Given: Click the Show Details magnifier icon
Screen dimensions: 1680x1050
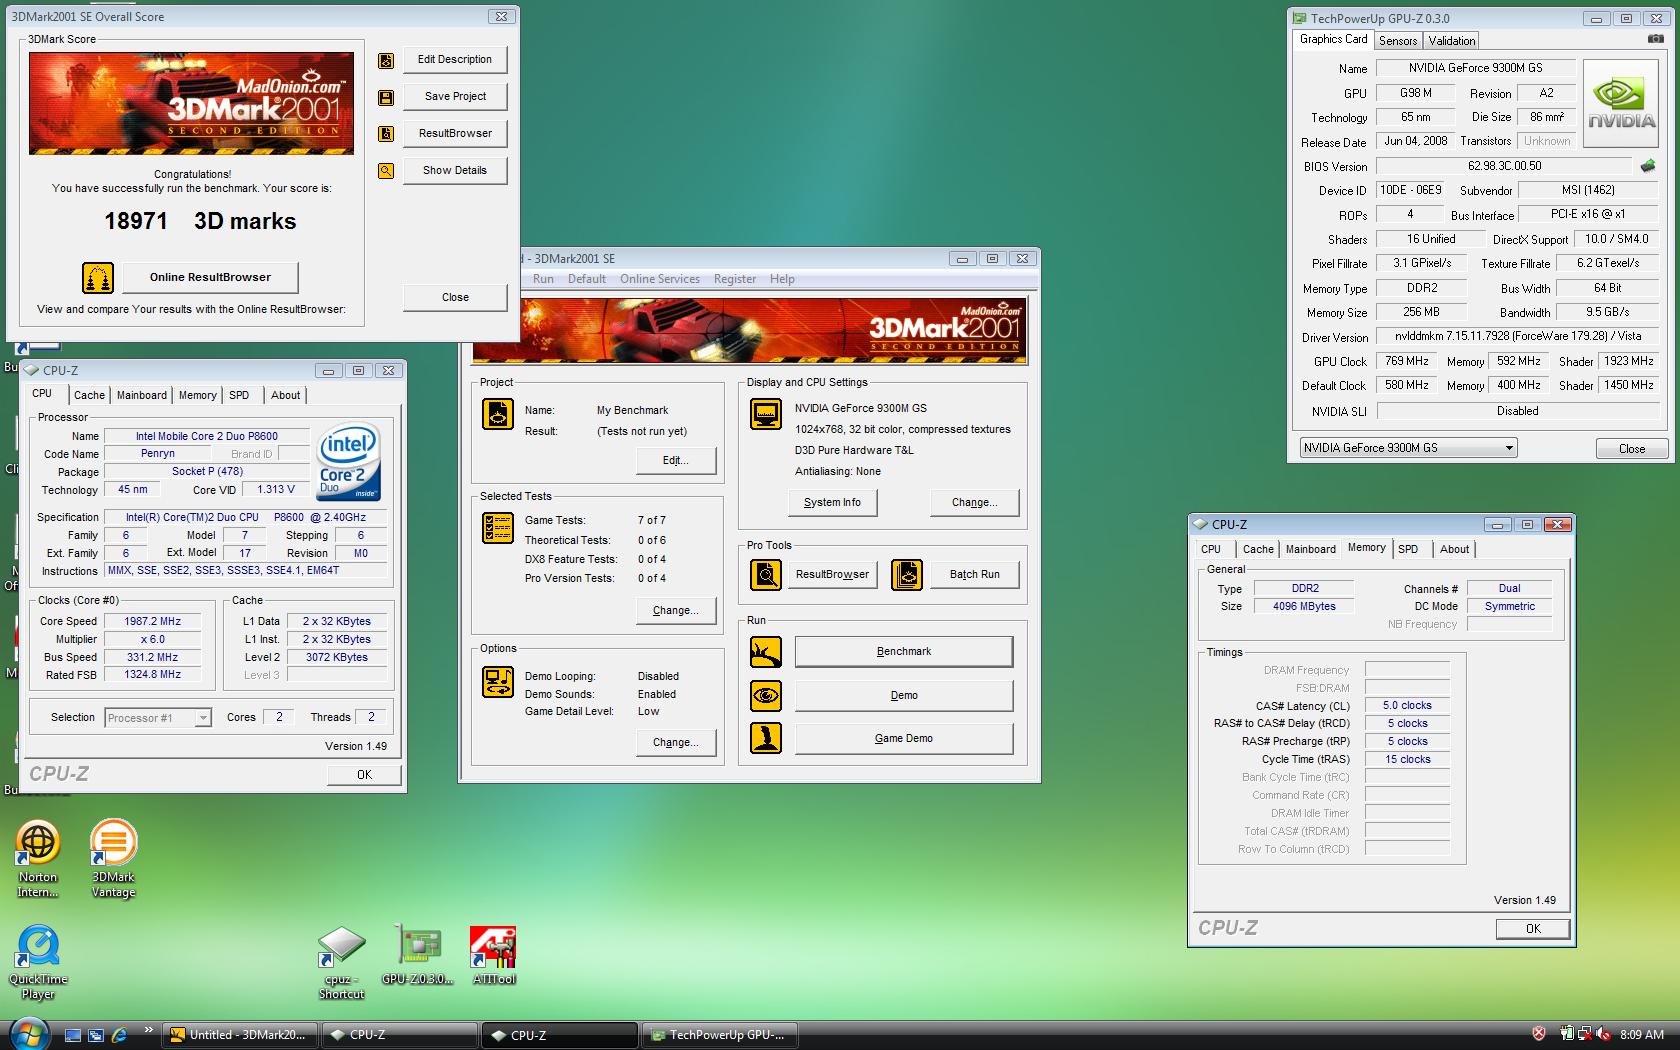Looking at the screenshot, I should coord(386,171).
